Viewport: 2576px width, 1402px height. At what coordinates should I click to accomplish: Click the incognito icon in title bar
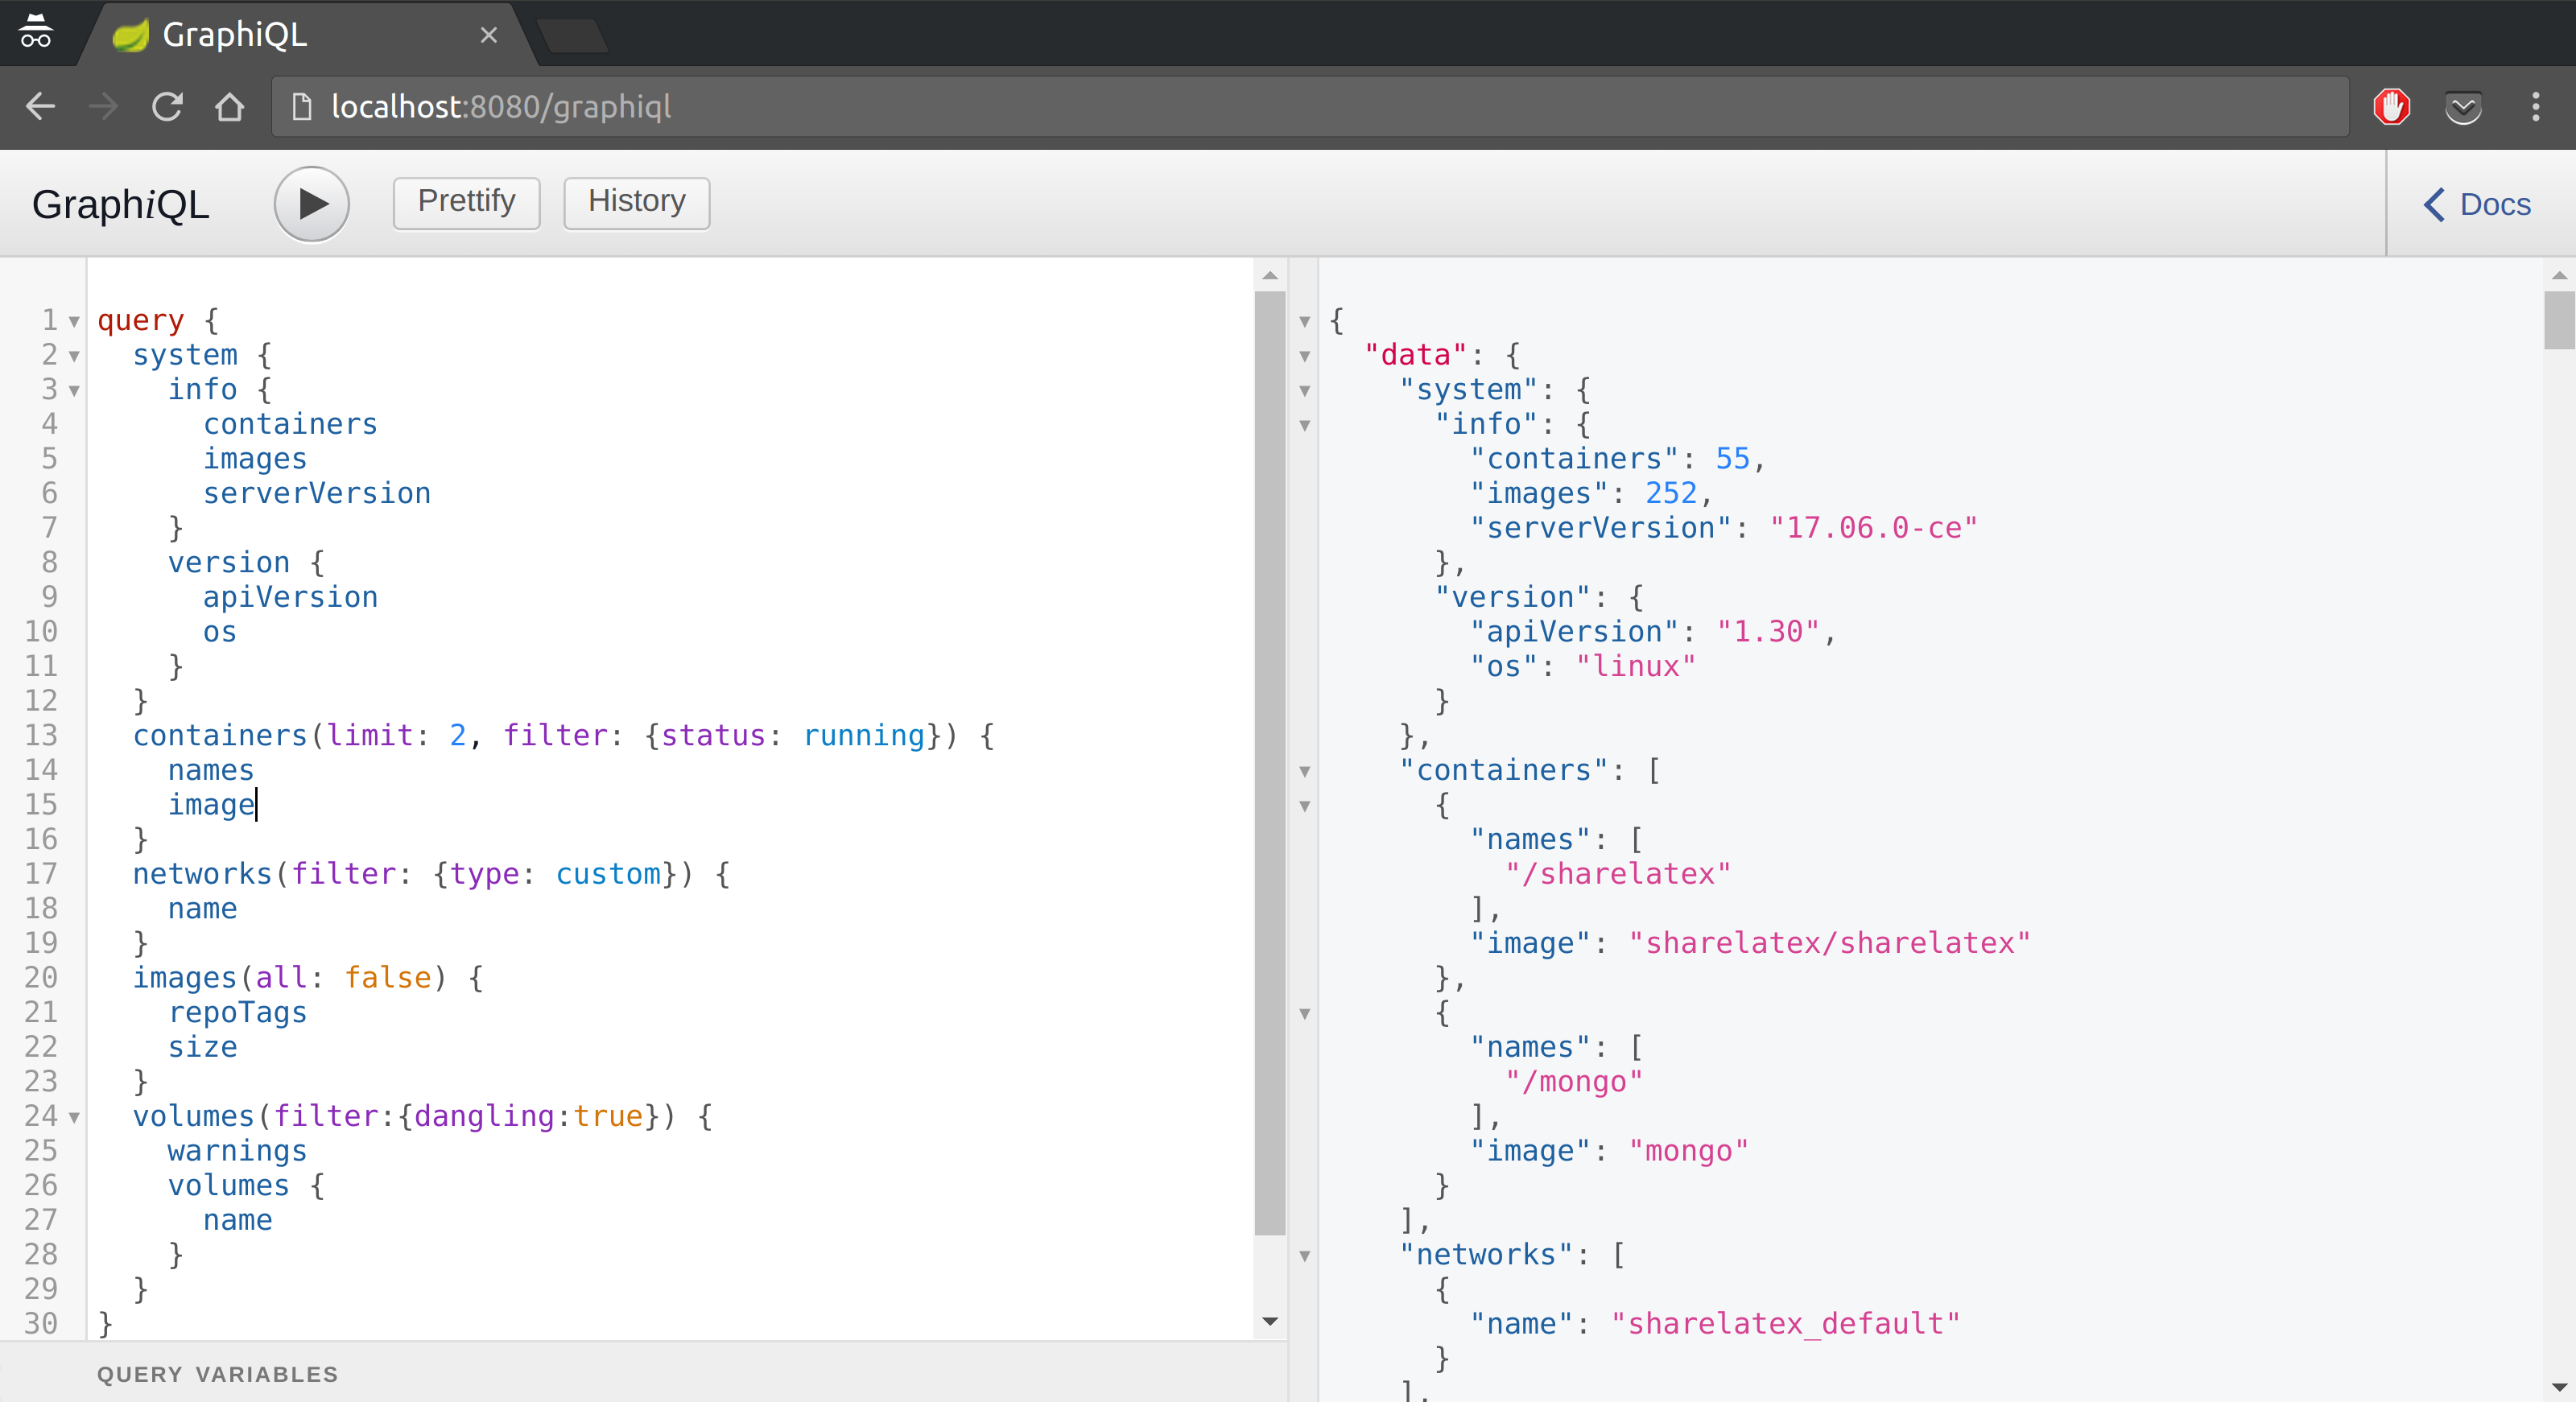click(35, 32)
